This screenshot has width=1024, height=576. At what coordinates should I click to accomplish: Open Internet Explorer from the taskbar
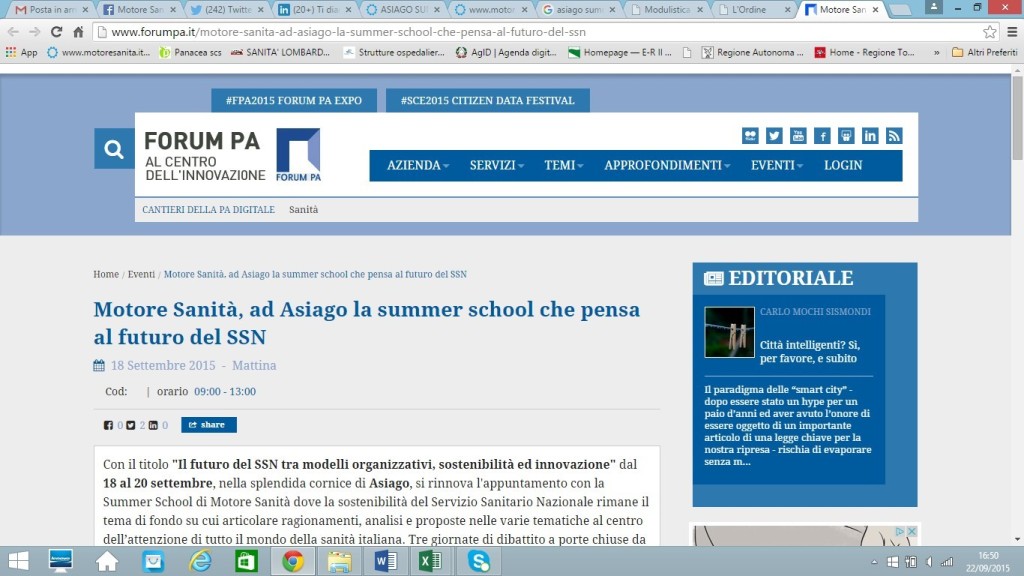pos(200,561)
